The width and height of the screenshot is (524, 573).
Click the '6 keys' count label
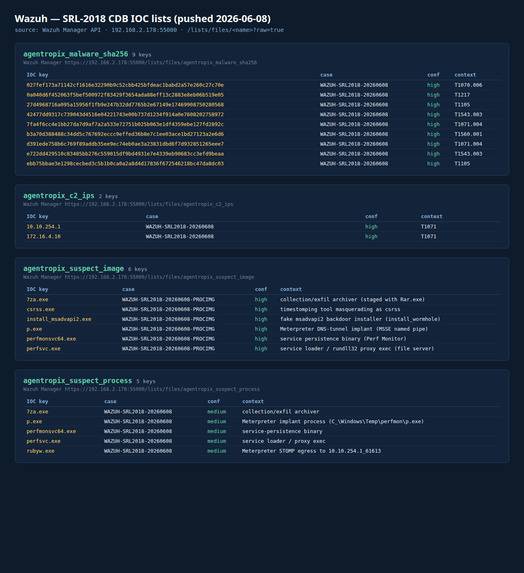[137, 269]
